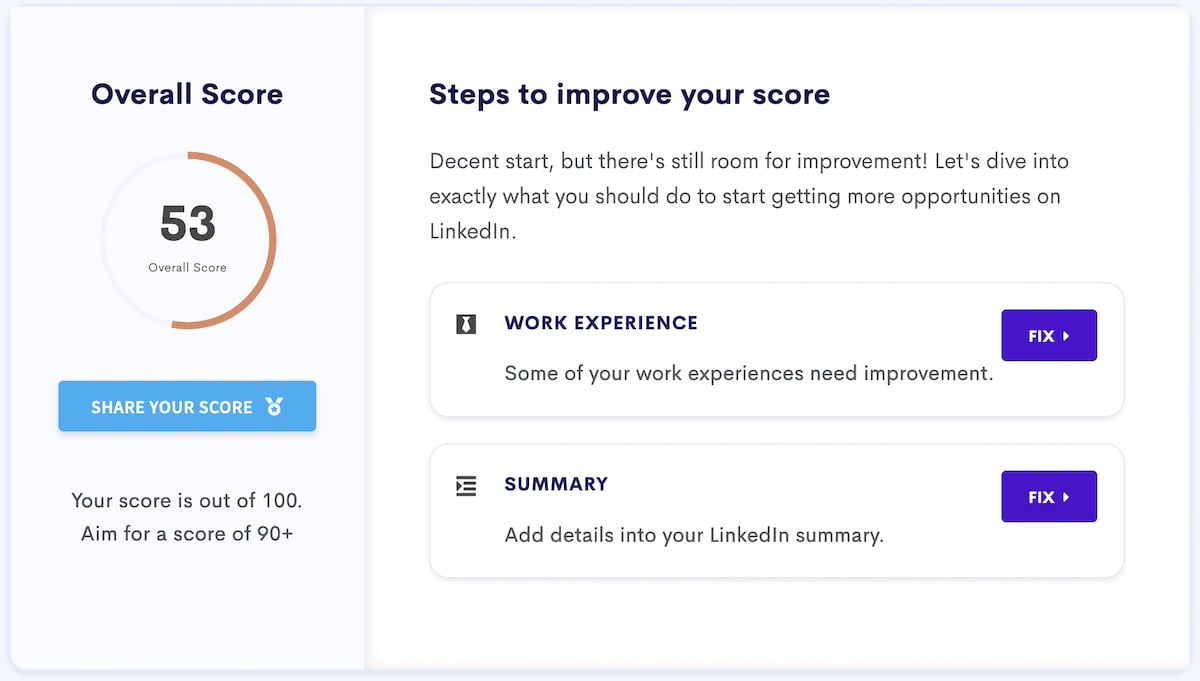Viewport: 1200px width, 681px height.
Task: Click the arrow in the Summary FIX button
Action: coord(1066,497)
